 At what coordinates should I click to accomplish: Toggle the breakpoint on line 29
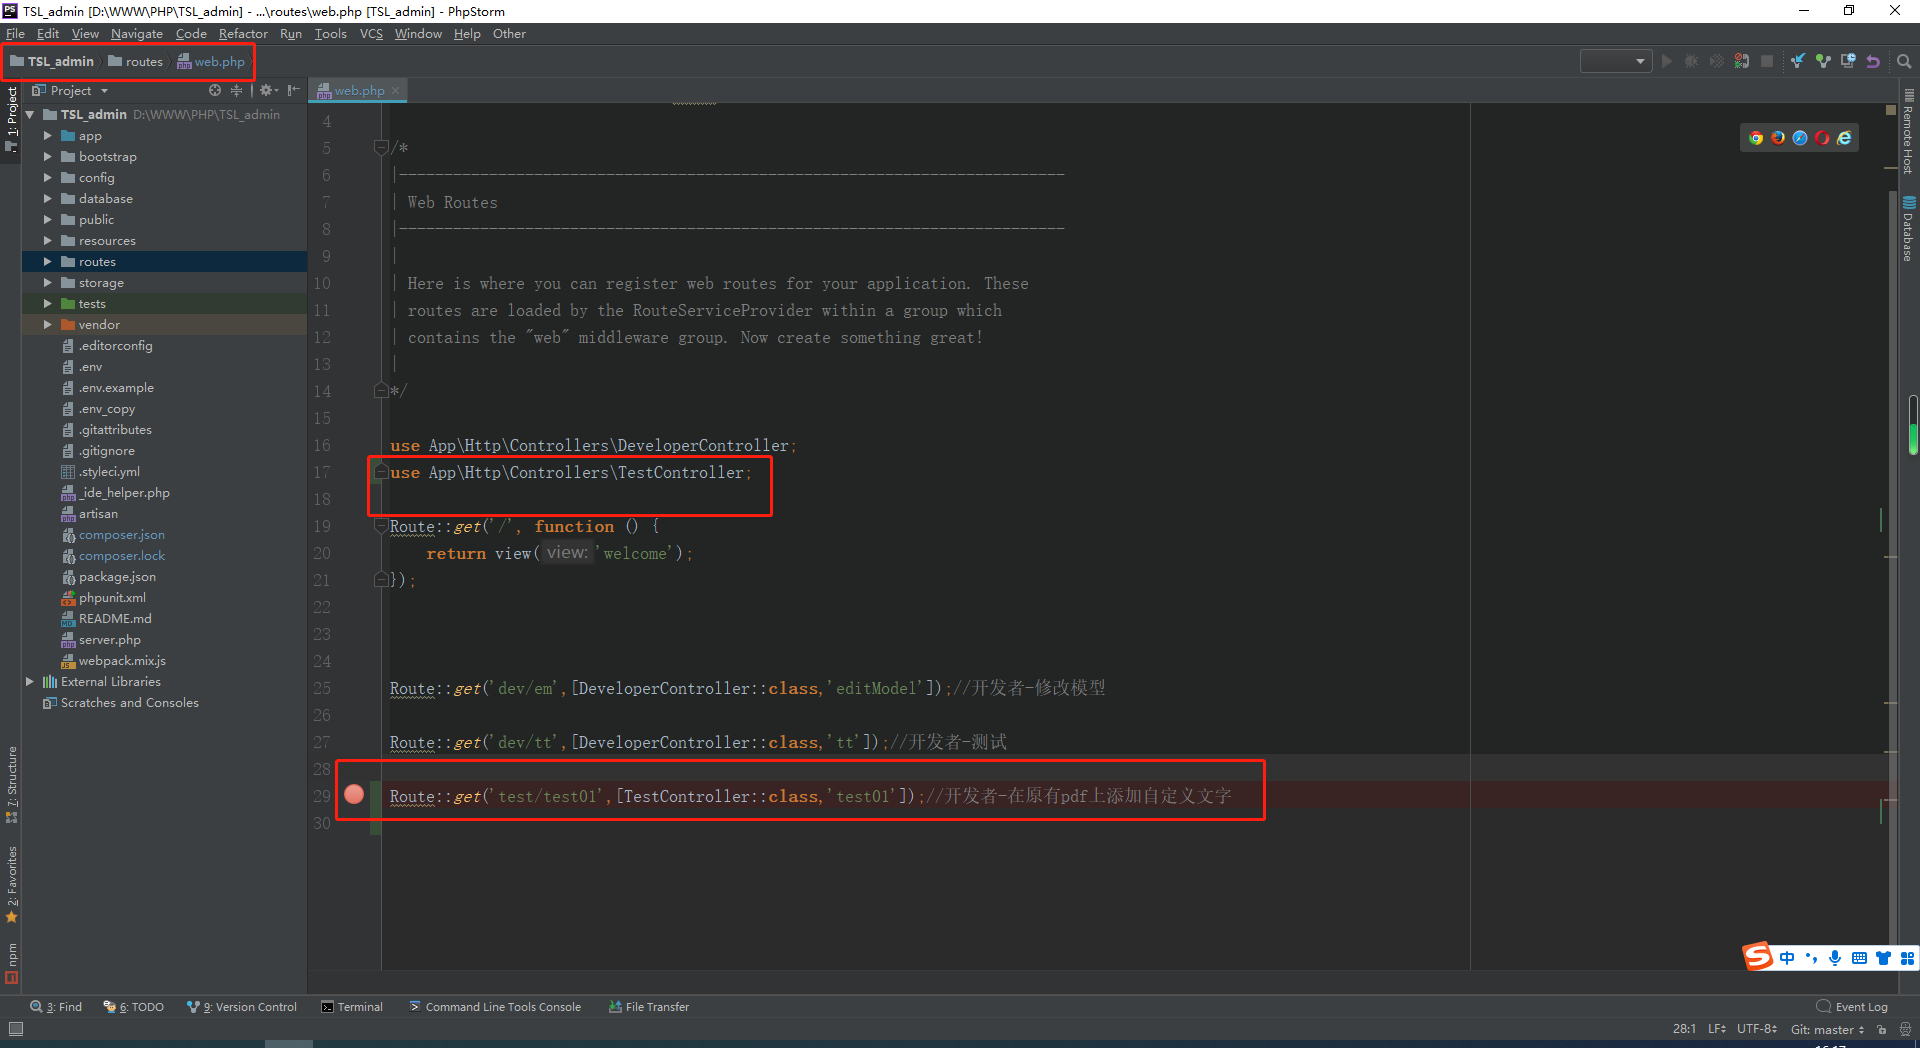[354, 795]
